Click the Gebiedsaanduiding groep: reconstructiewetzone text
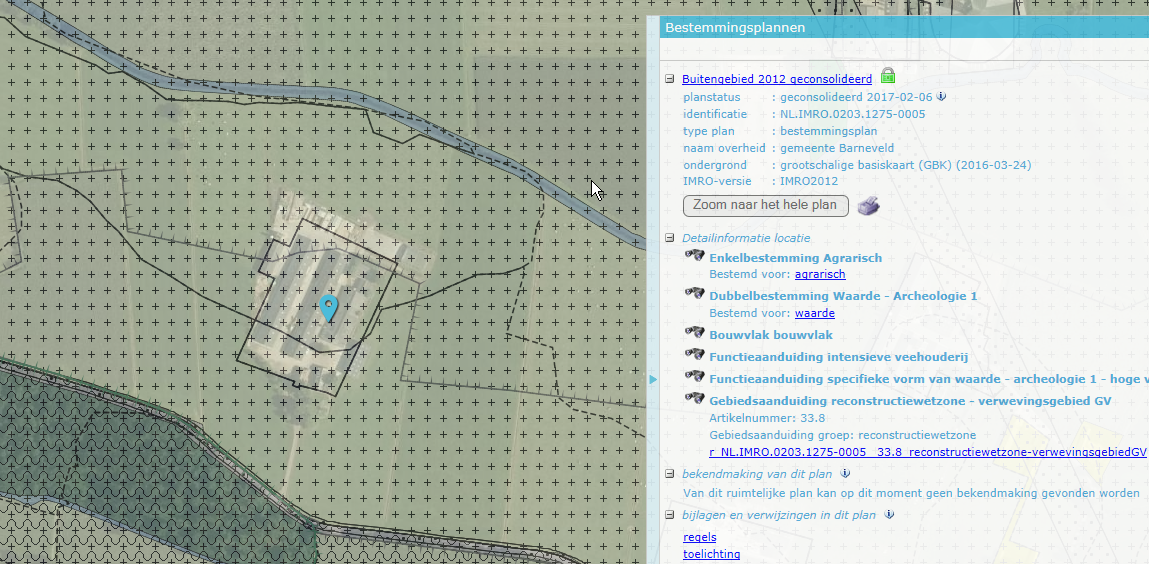1149x564 pixels. pyautogui.click(x=843, y=435)
